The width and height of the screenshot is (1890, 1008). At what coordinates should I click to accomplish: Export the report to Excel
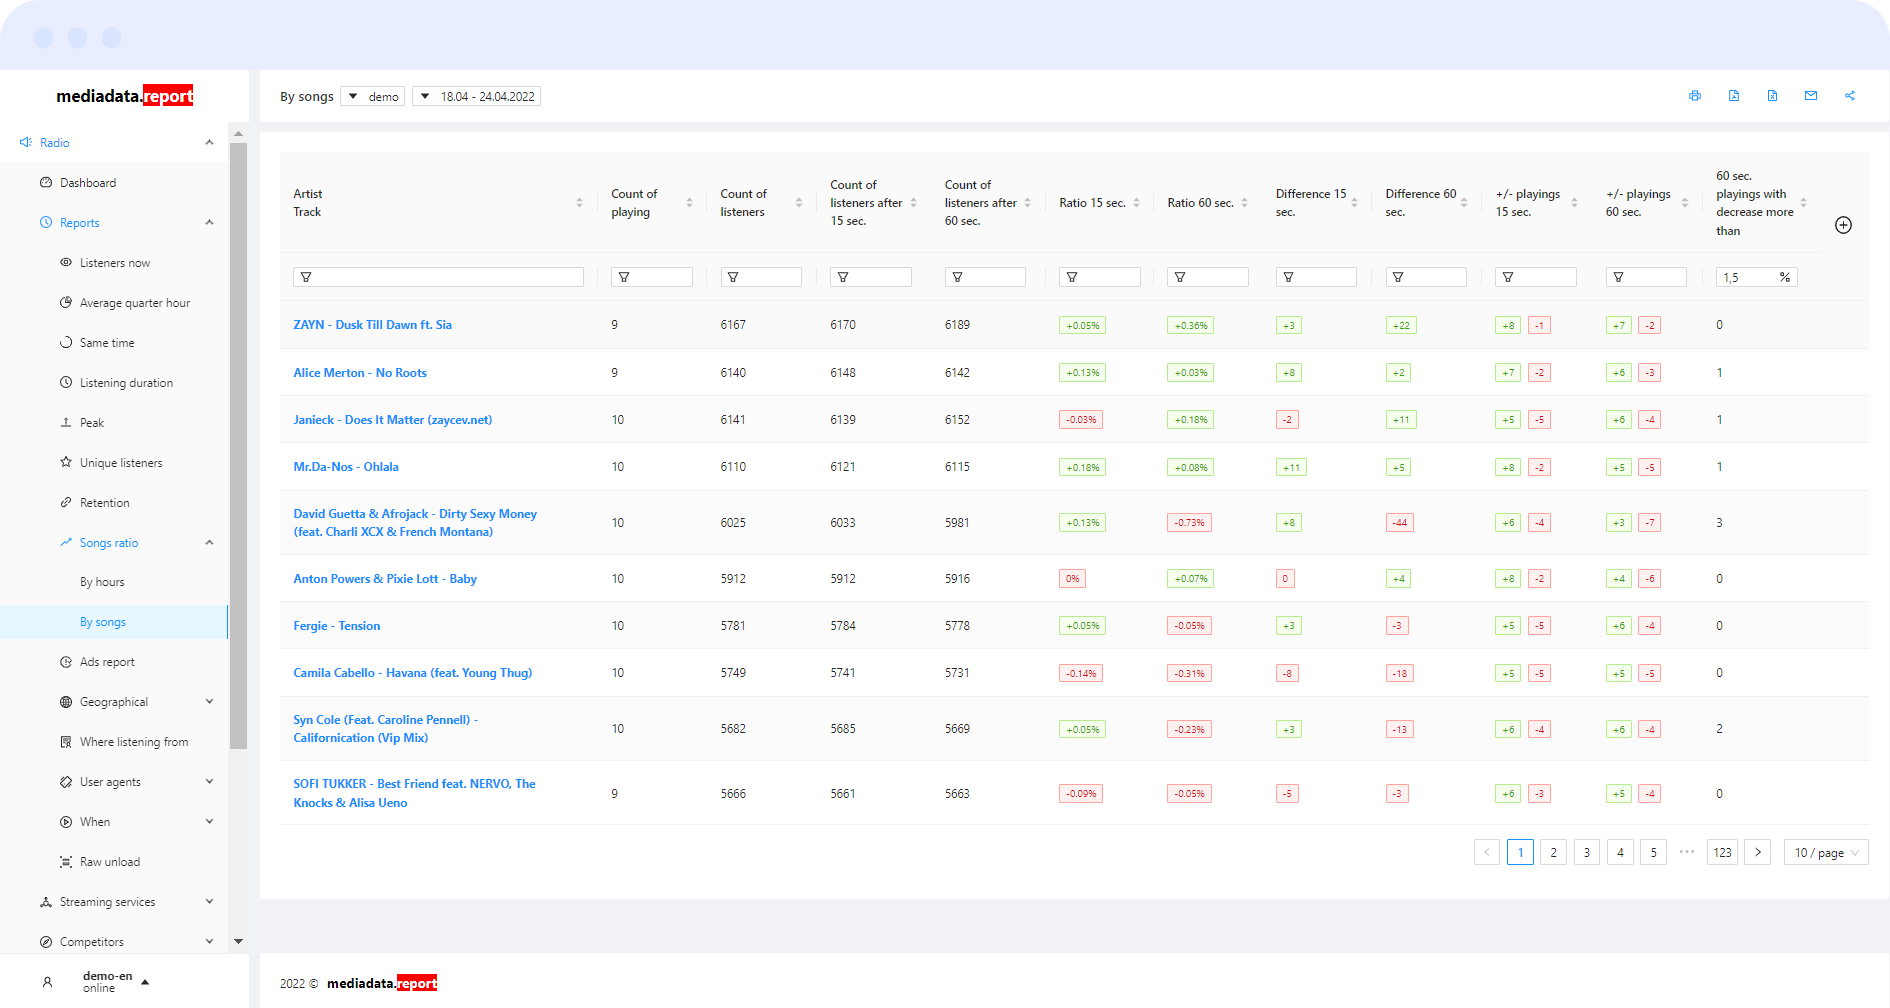[x=1772, y=96]
